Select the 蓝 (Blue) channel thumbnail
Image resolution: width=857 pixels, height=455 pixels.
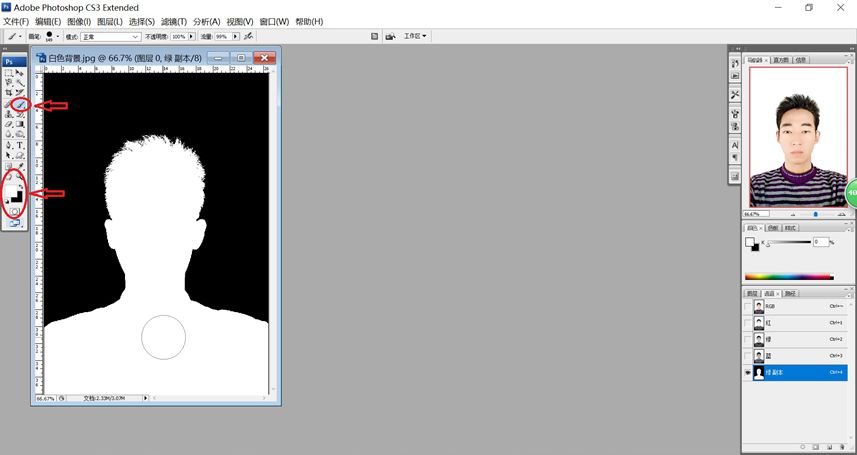click(759, 356)
